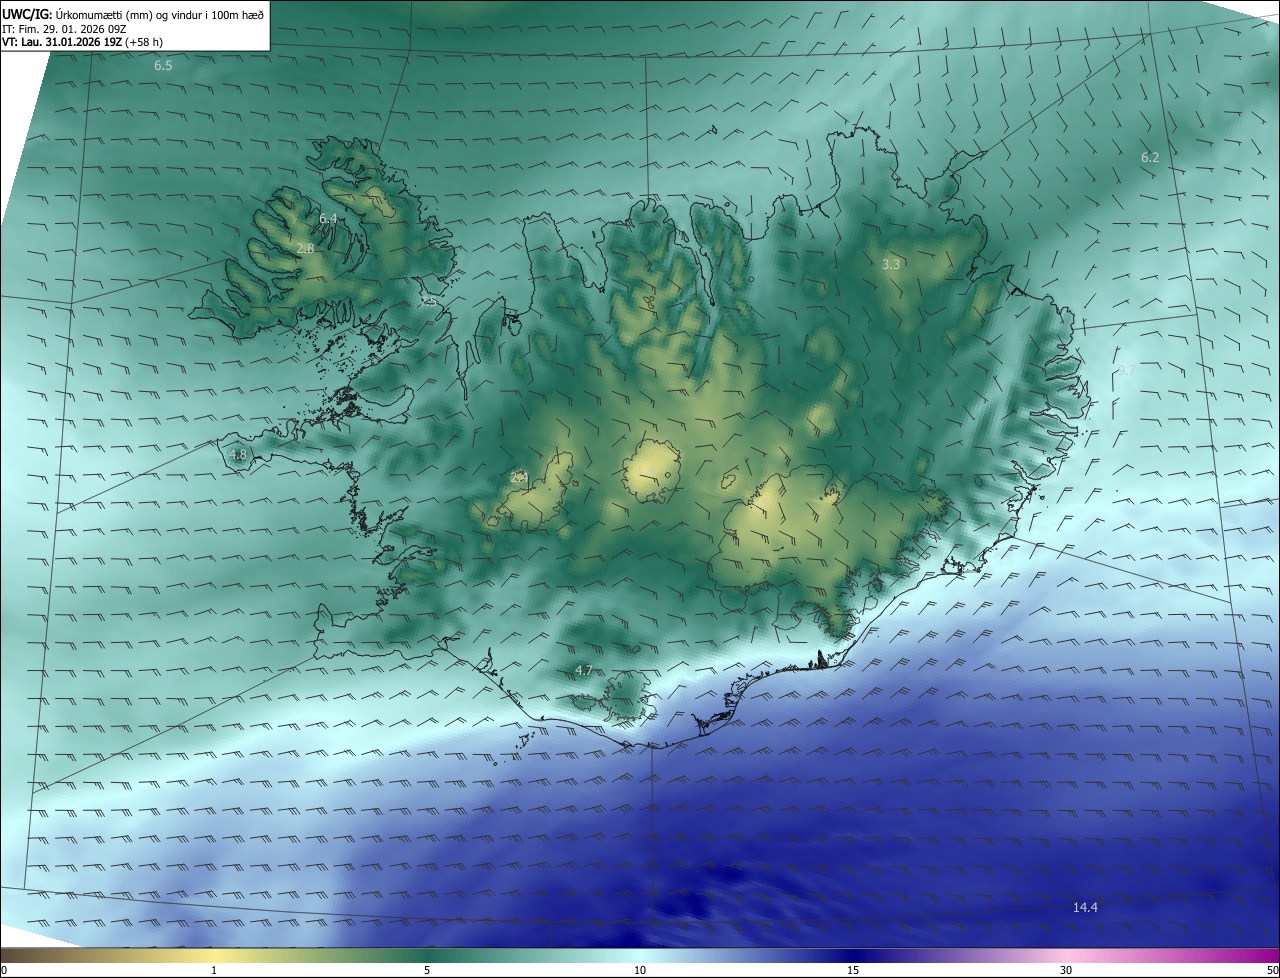Click the '5' tick on the color scale
Viewport: 1280px width, 978px height.
pyautogui.click(x=427, y=970)
